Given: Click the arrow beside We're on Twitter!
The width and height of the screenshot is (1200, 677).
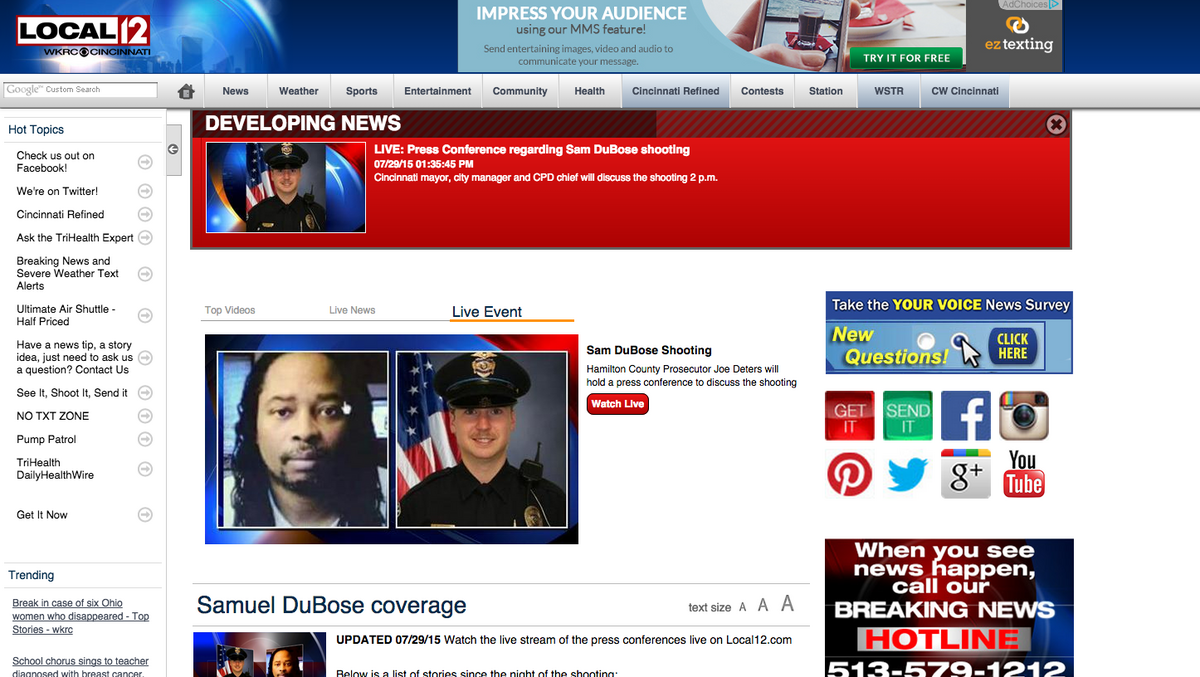Looking at the screenshot, I should 145,191.
